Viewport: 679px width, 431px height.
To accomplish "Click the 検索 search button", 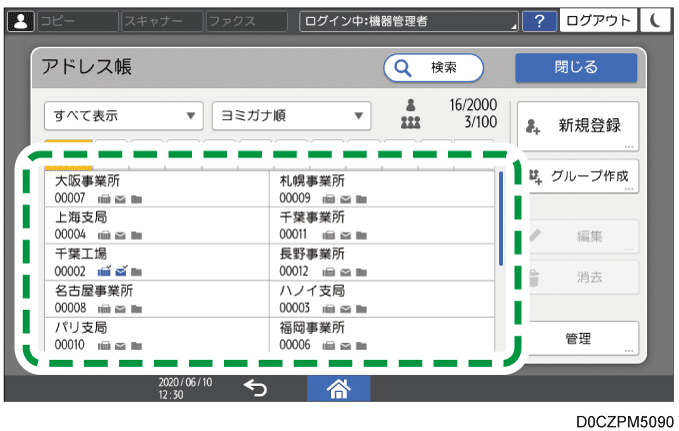I will [x=433, y=68].
